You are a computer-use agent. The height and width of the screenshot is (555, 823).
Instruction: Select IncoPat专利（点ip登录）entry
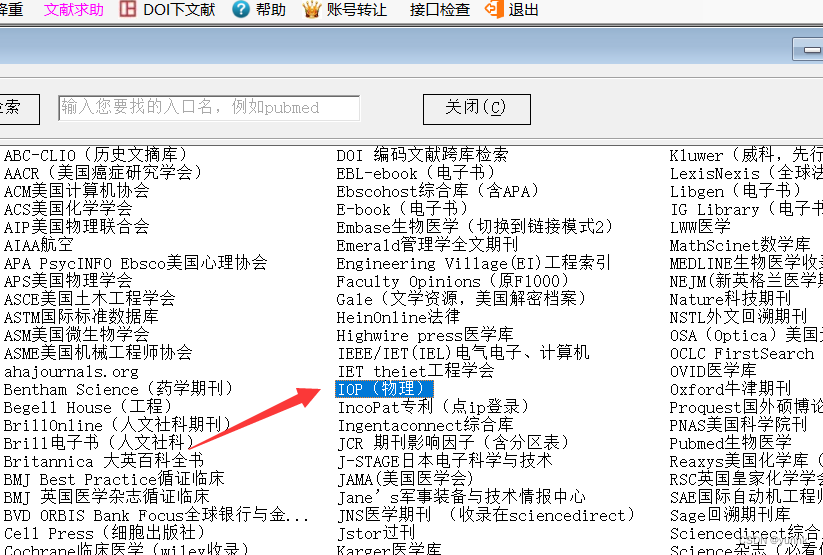pyautogui.click(x=433, y=407)
